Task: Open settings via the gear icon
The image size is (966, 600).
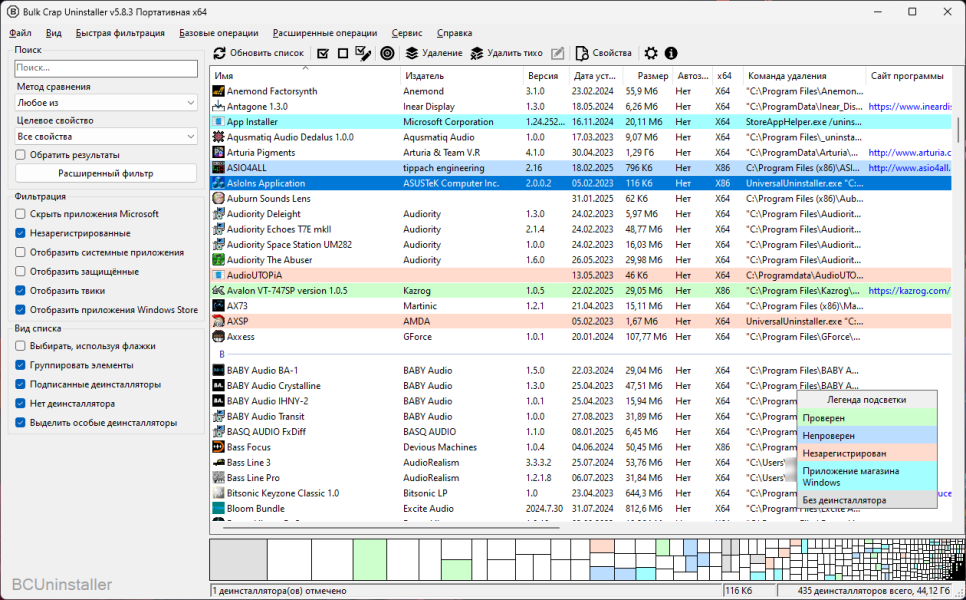Action: pyautogui.click(x=651, y=54)
